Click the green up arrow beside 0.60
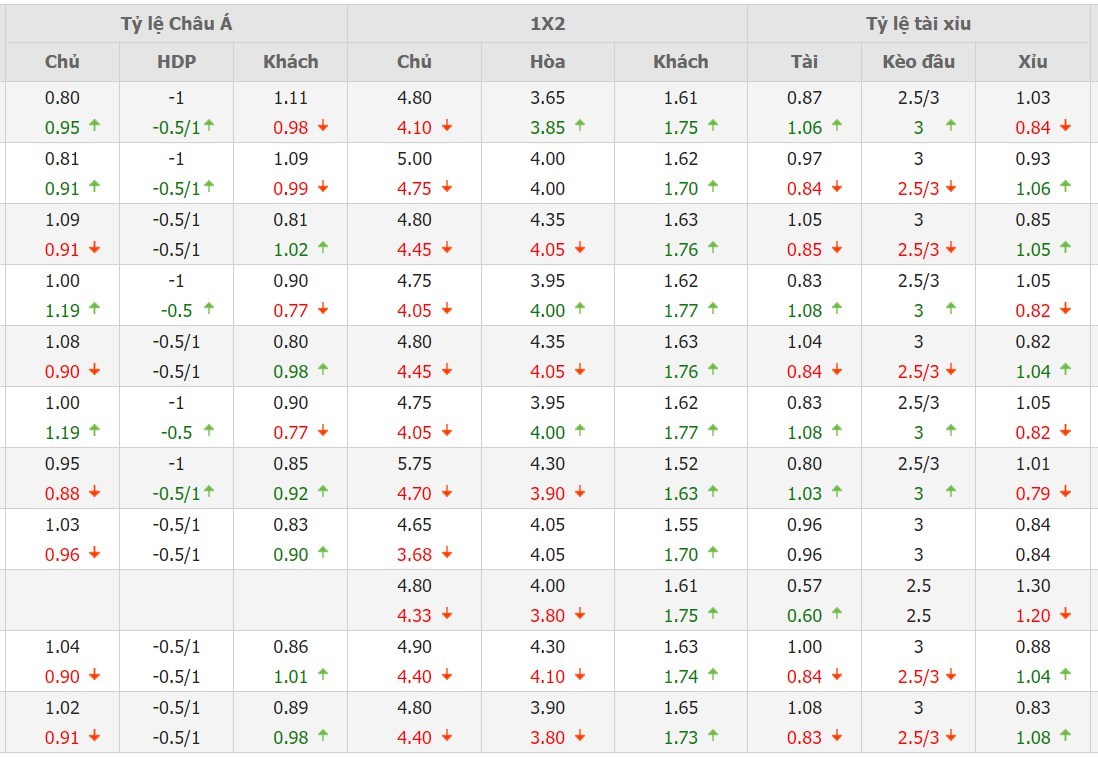This screenshot has height=757, width=1098. (x=837, y=615)
